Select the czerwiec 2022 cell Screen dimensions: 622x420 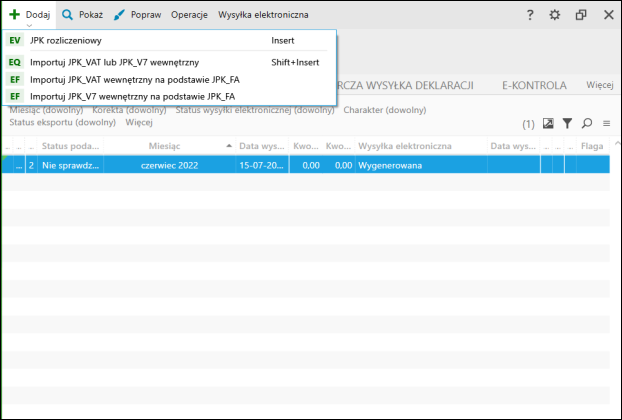point(169,165)
